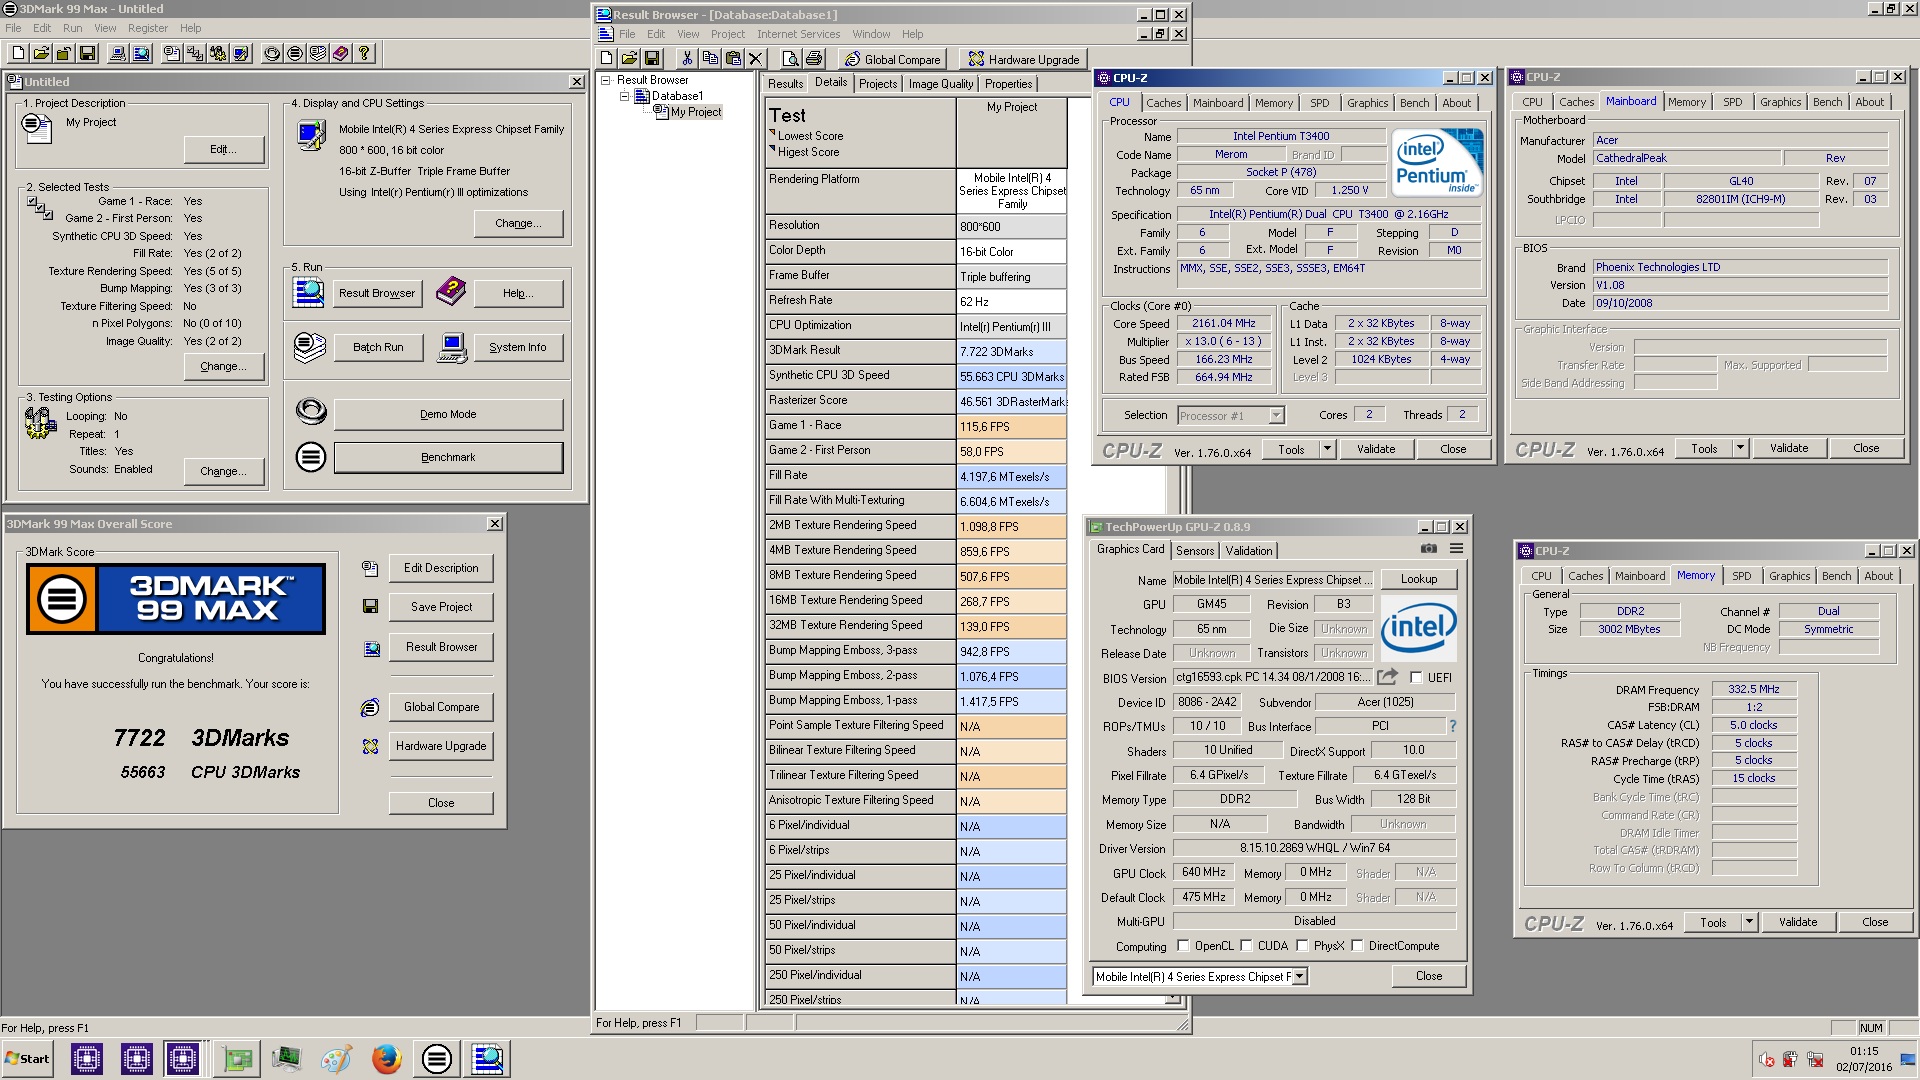This screenshot has height=1080, width=1920.
Task: Click Save disk icon in 3DMark toolbar
Action: (87, 54)
